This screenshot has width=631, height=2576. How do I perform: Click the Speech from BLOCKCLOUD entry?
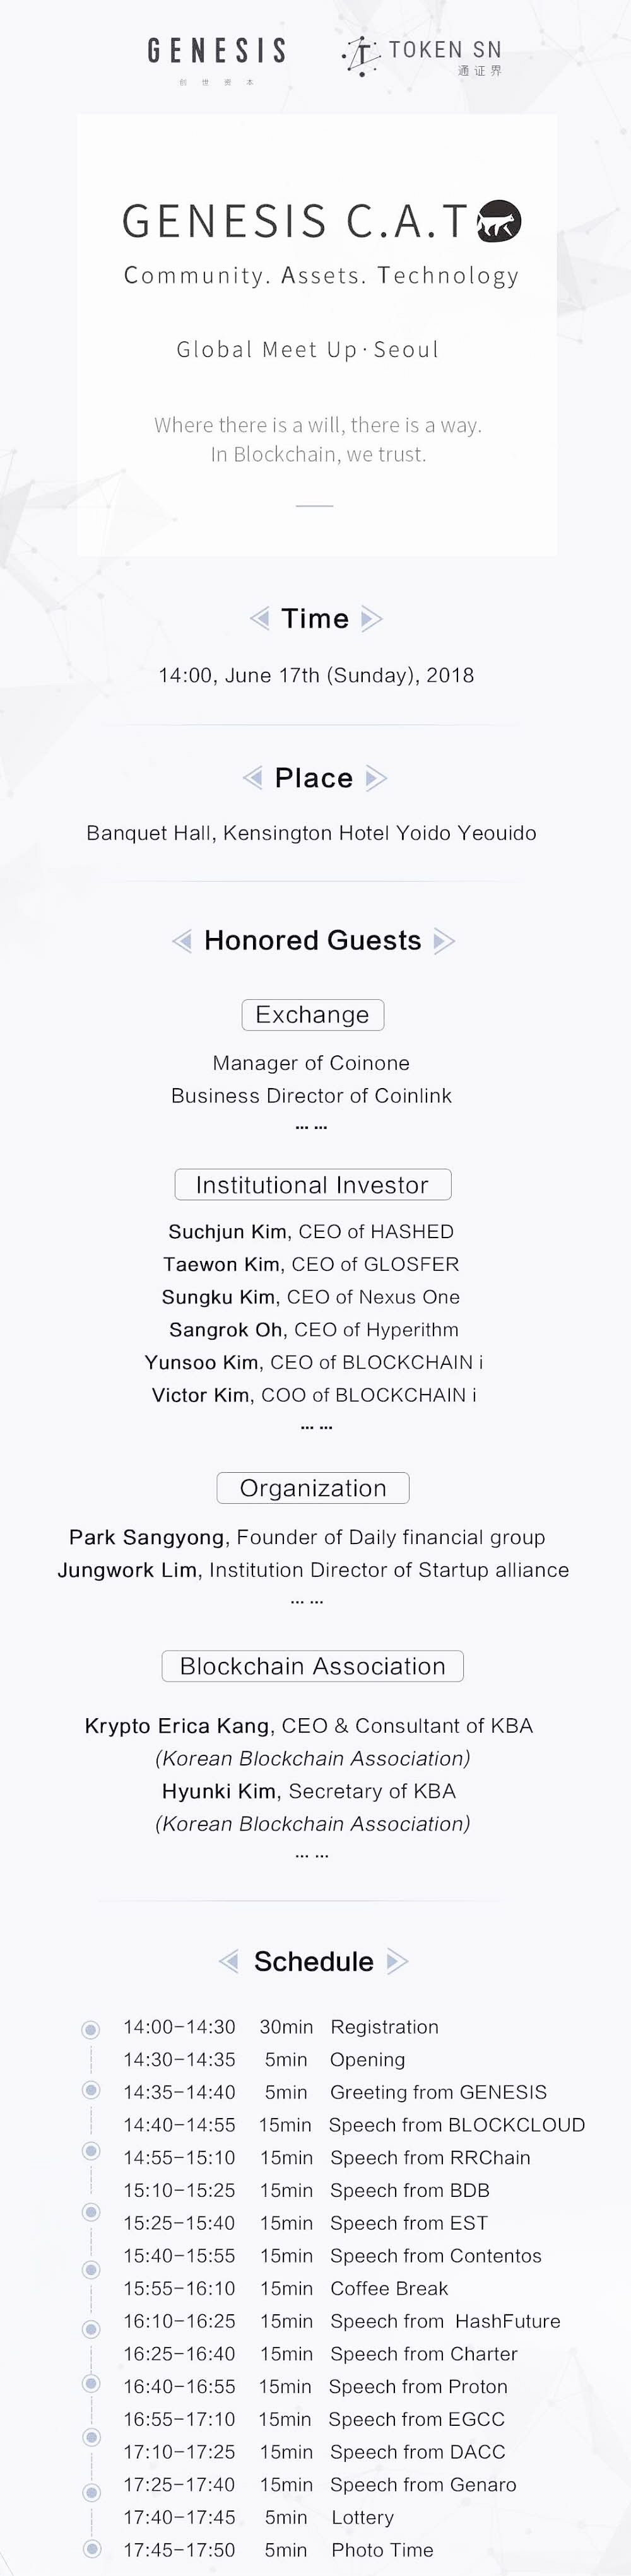point(456,2124)
